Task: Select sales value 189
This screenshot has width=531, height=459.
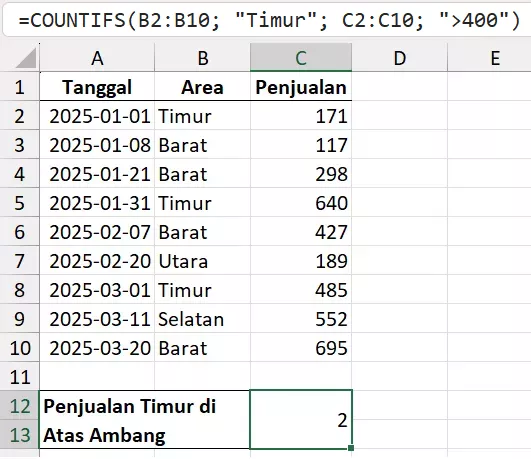Action: click(301, 261)
